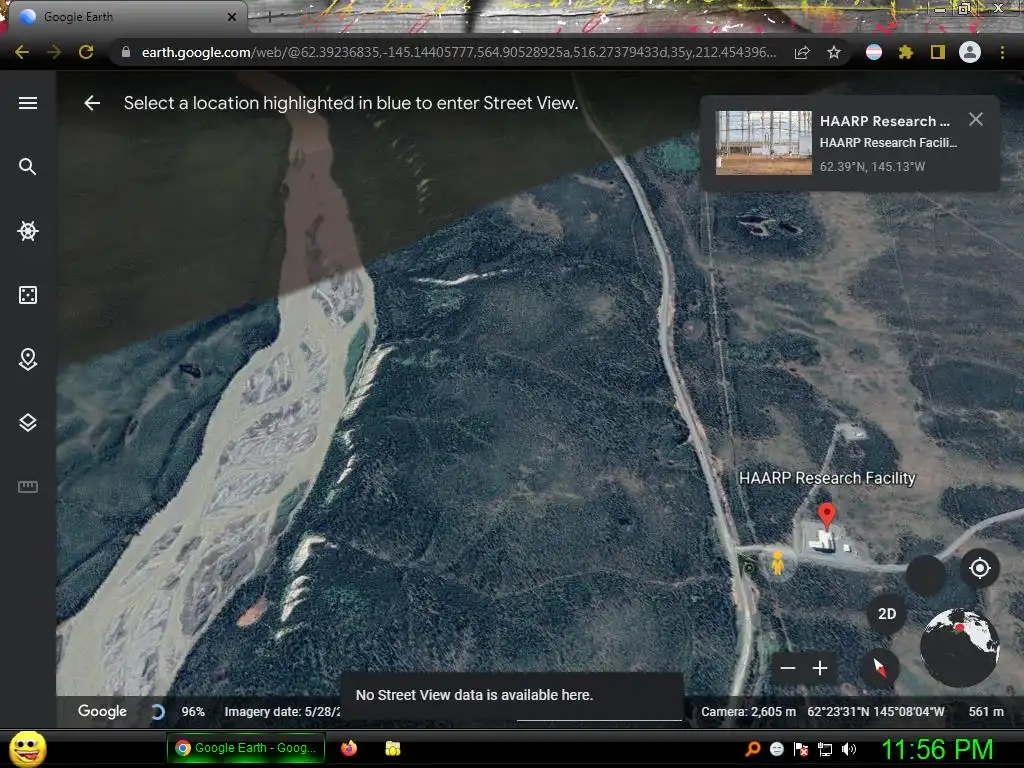Select the Measure distance ruler tool

(x=27, y=487)
